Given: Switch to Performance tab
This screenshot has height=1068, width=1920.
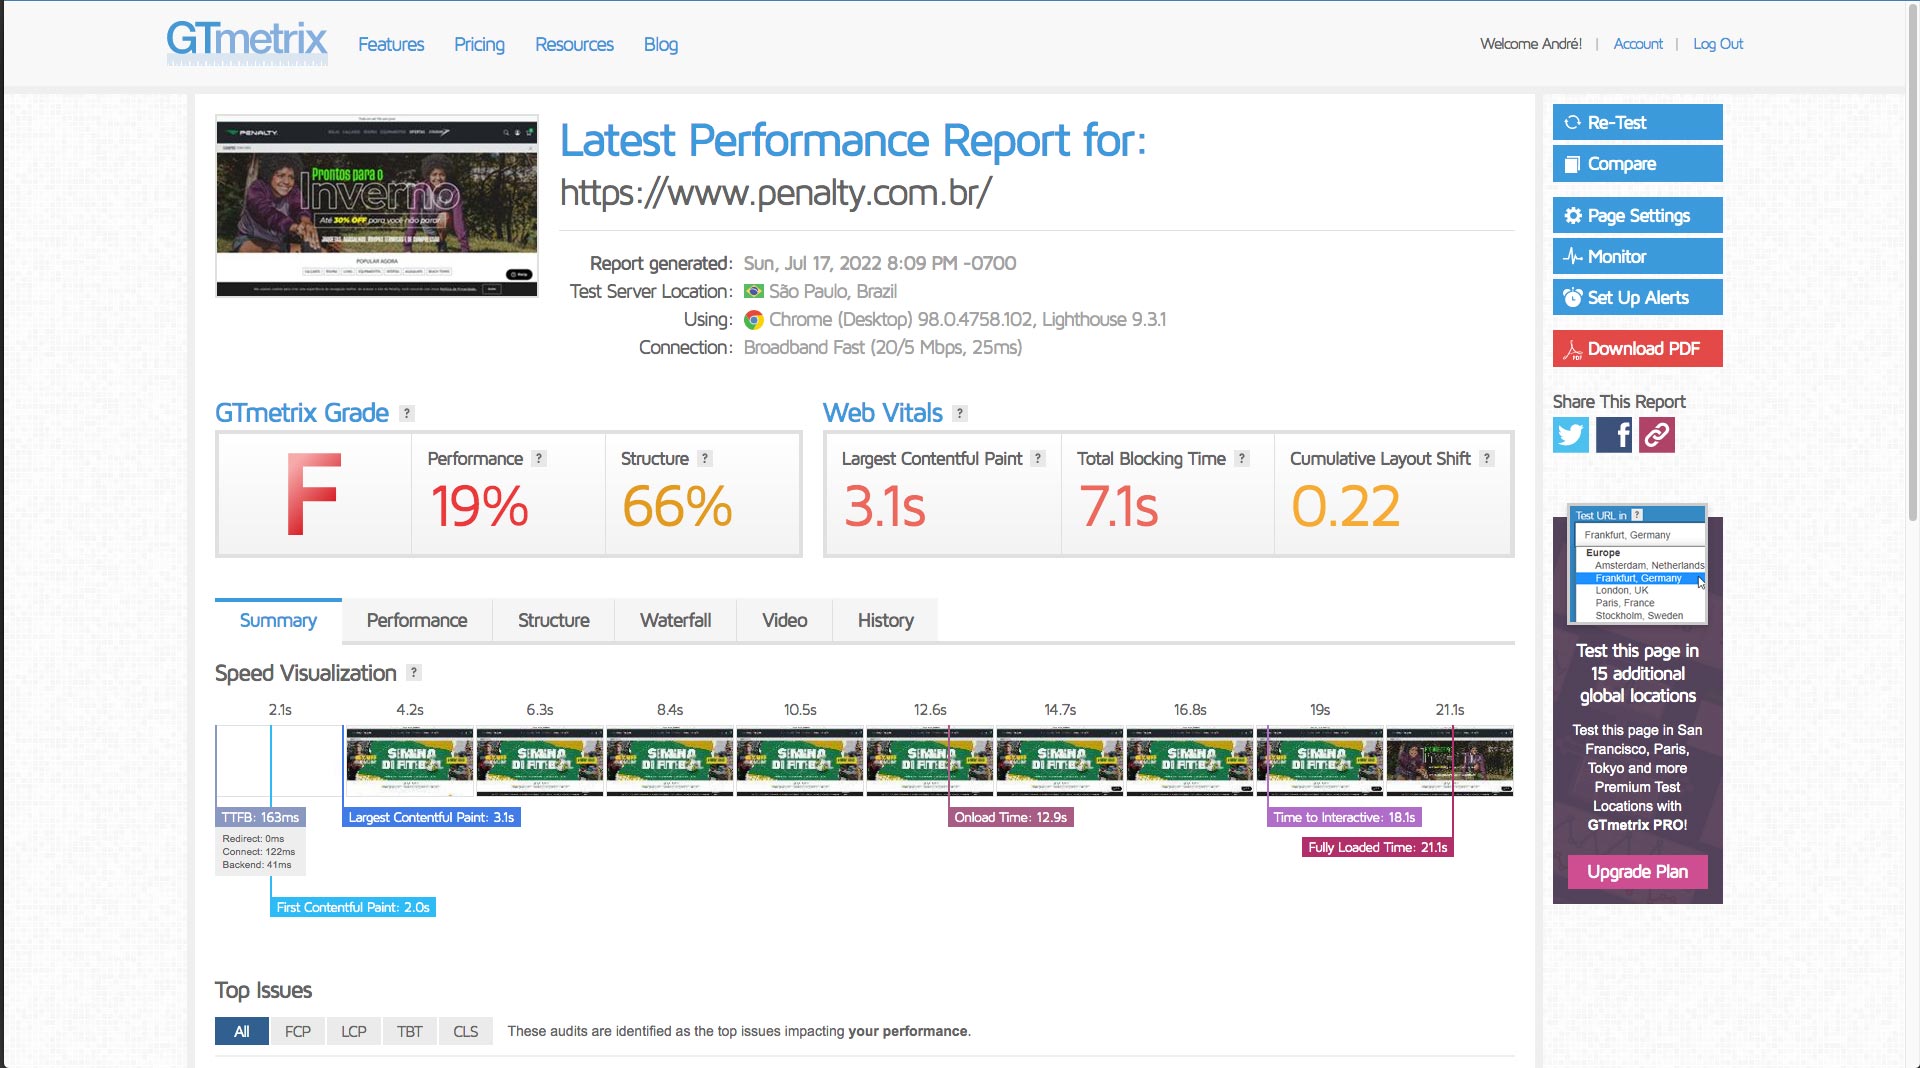Looking at the screenshot, I should click(417, 620).
